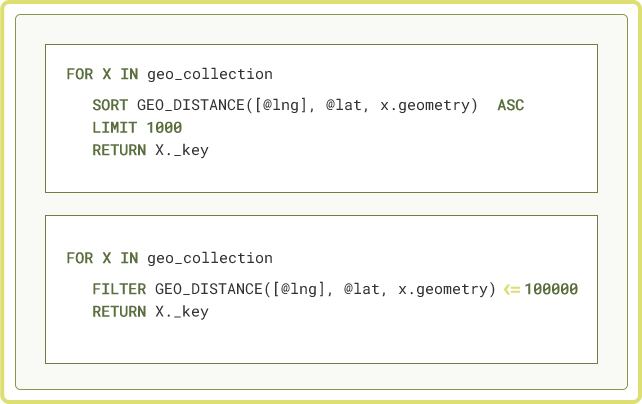
Task: Click X._key in the first query
Action: click(x=182, y=151)
